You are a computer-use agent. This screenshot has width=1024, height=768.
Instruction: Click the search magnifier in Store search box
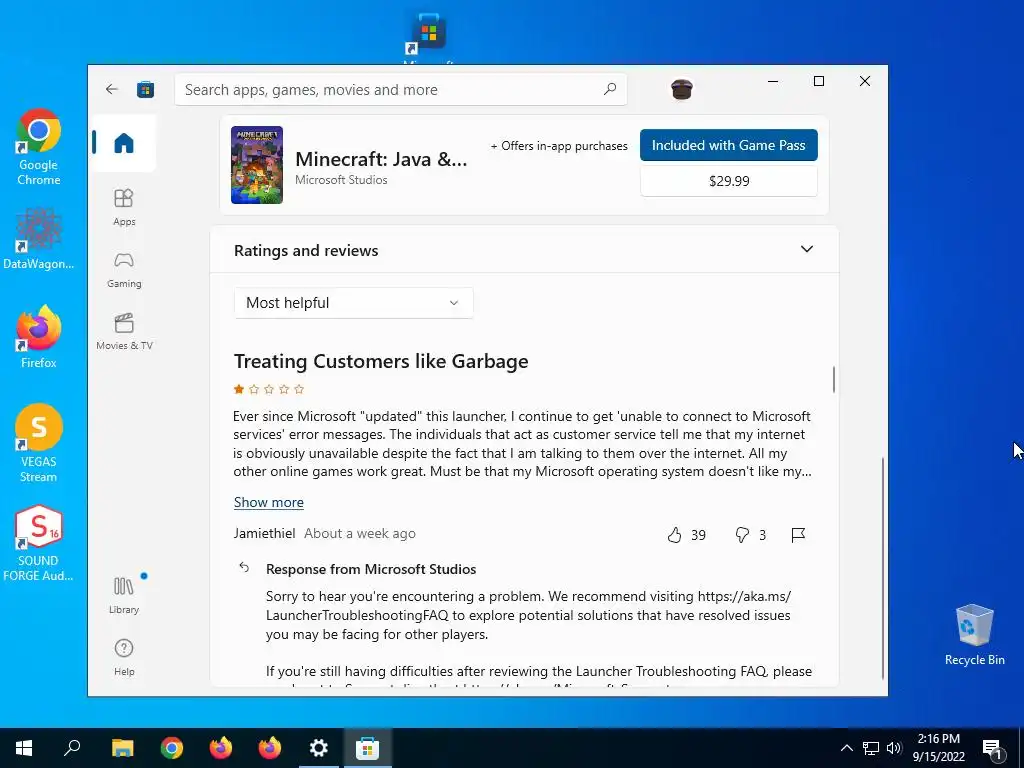610,89
